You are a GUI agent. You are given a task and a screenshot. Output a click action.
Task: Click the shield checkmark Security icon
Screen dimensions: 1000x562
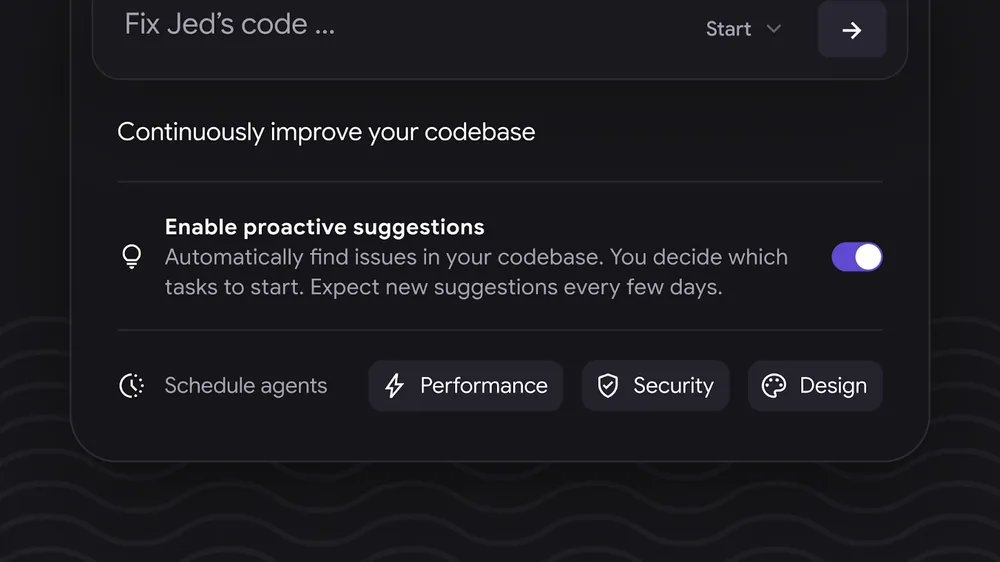click(x=608, y=386)
